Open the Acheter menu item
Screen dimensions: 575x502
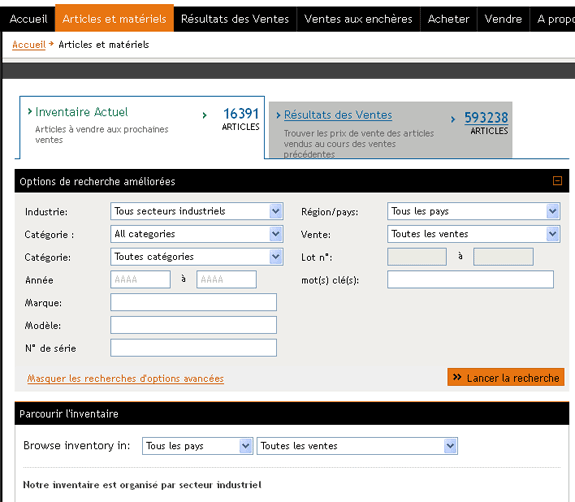448,19
